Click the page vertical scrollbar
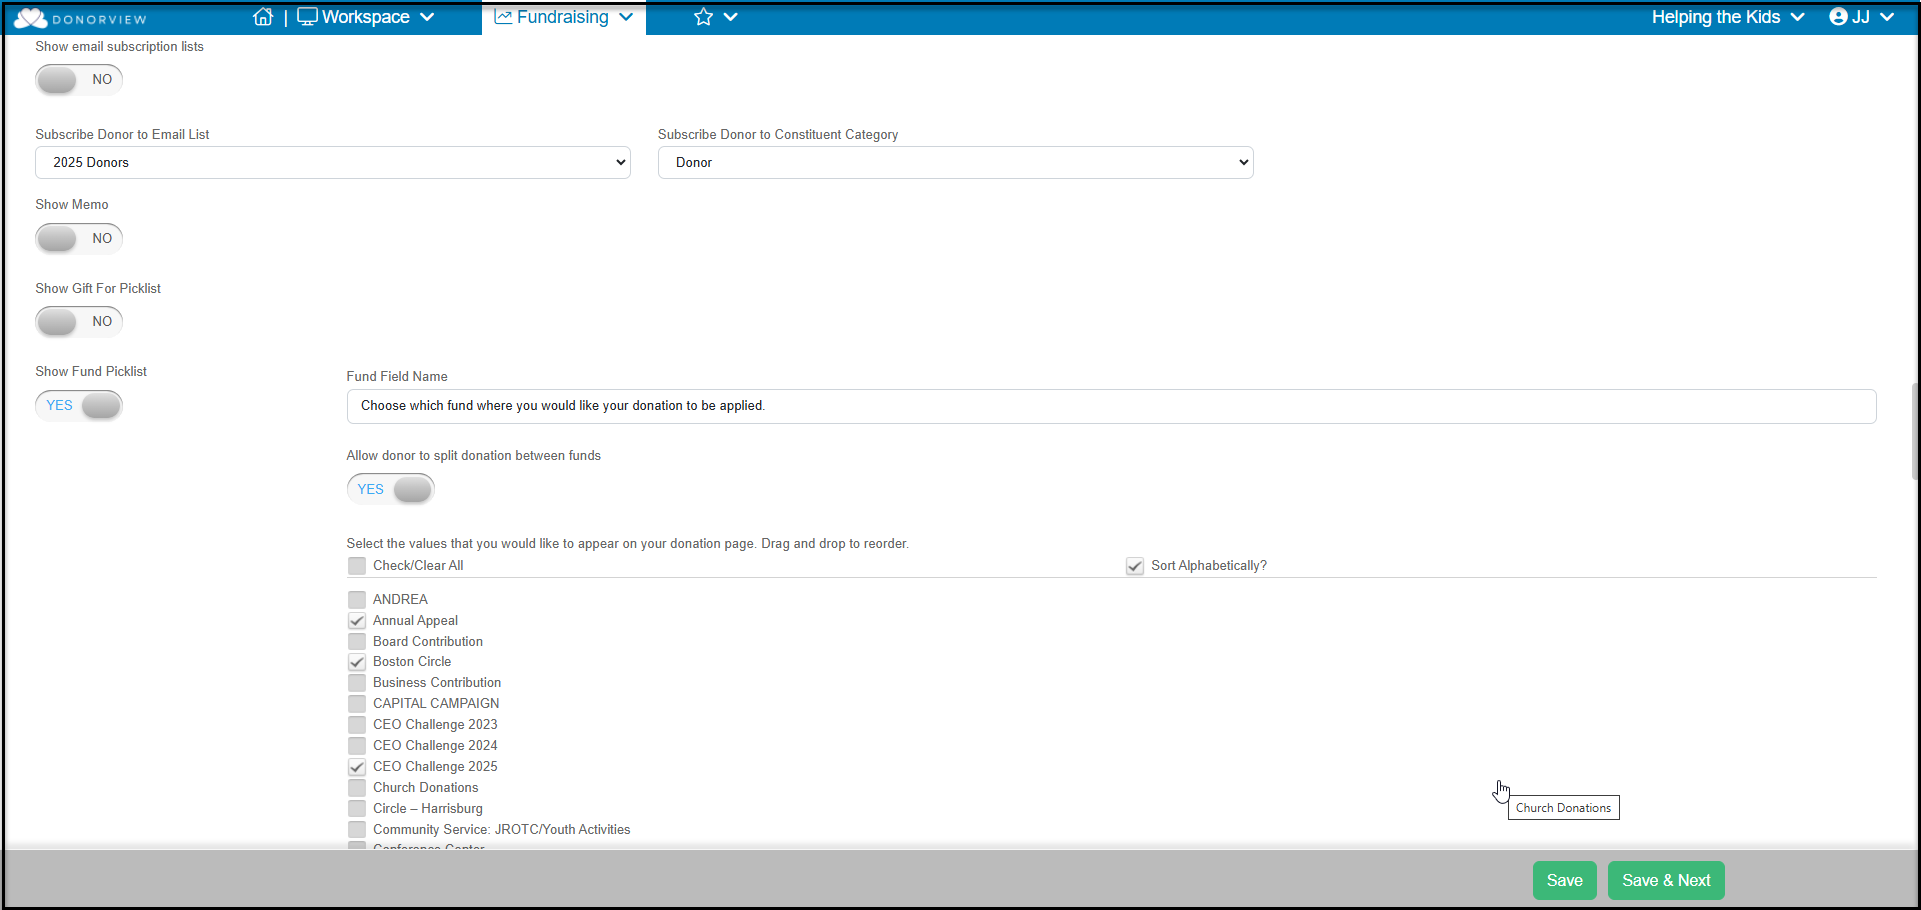The width and height of the screenshot is (1921, 910). pos(1915,432)
